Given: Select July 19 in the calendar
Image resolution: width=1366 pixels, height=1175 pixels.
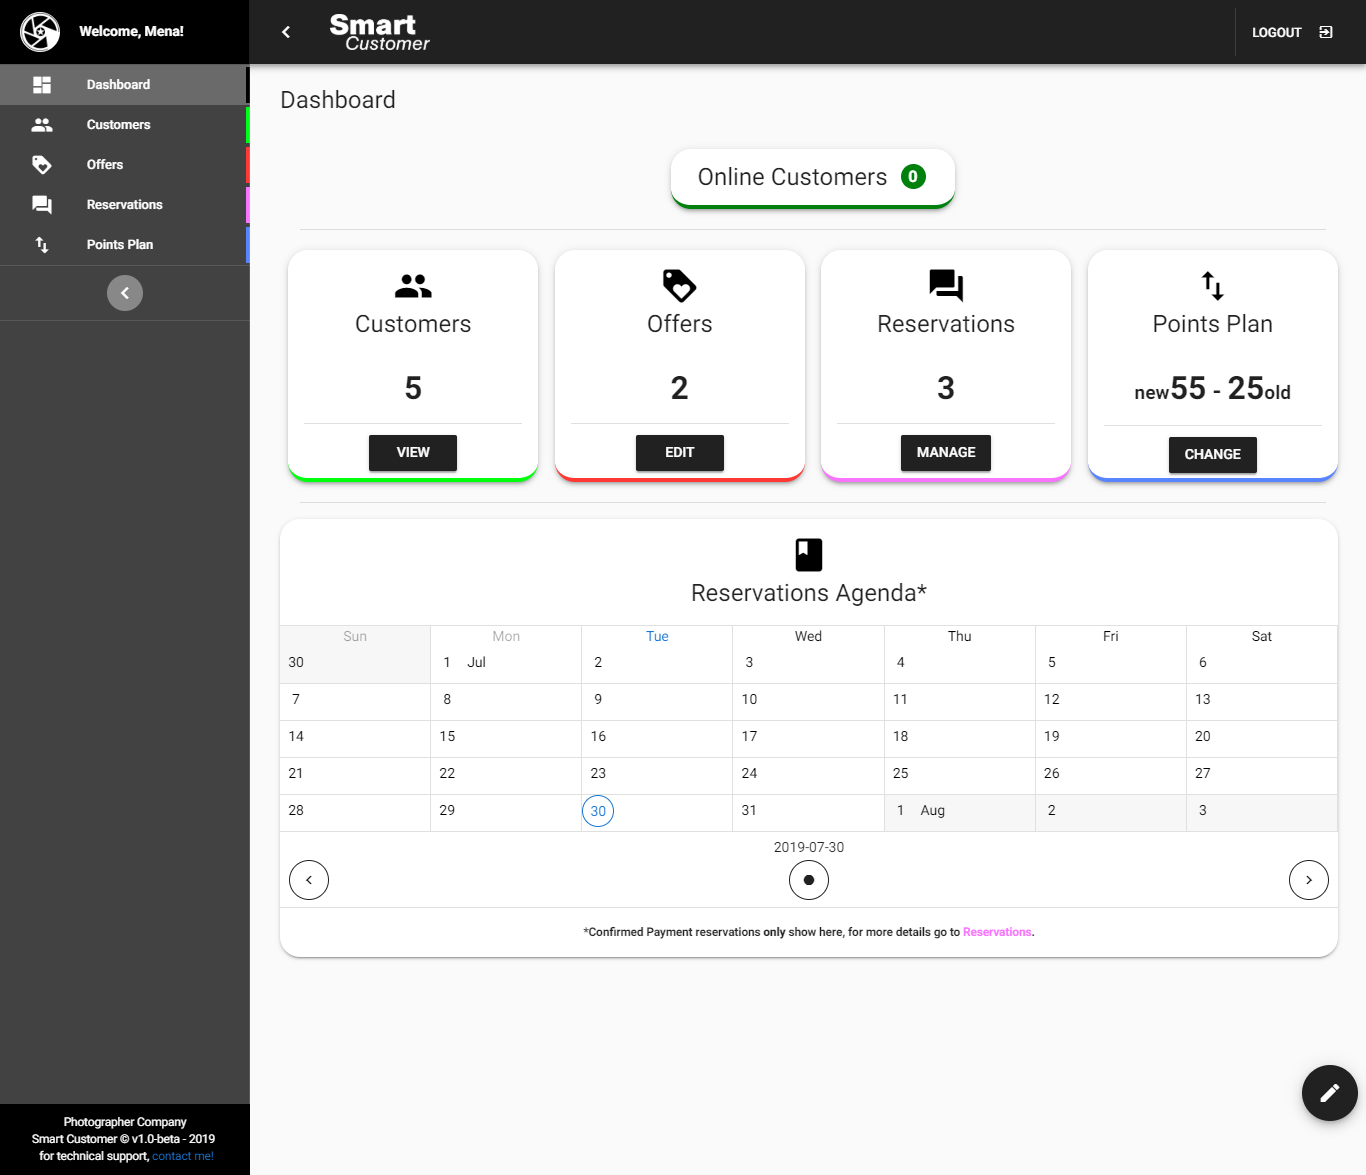Looking at the screenshot, I should pyautogui.click(x=1051, y=737).
